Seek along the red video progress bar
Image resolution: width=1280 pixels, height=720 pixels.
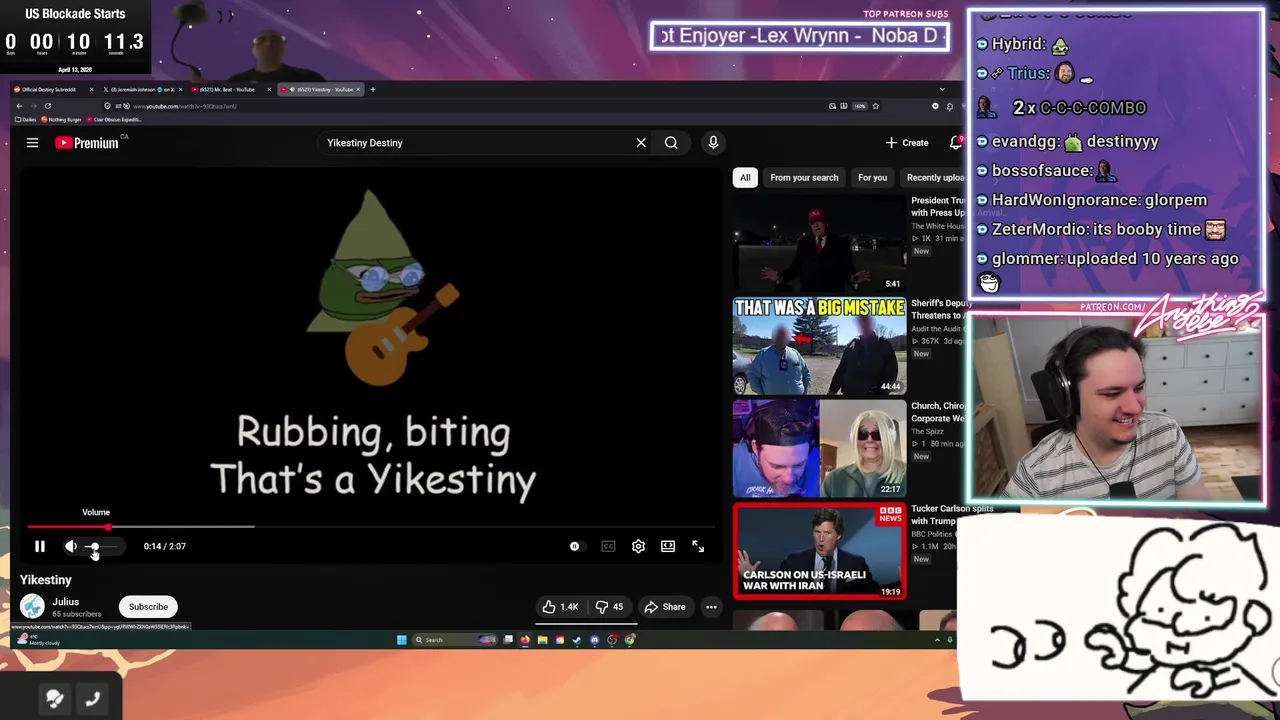click(x=370, y=526)
